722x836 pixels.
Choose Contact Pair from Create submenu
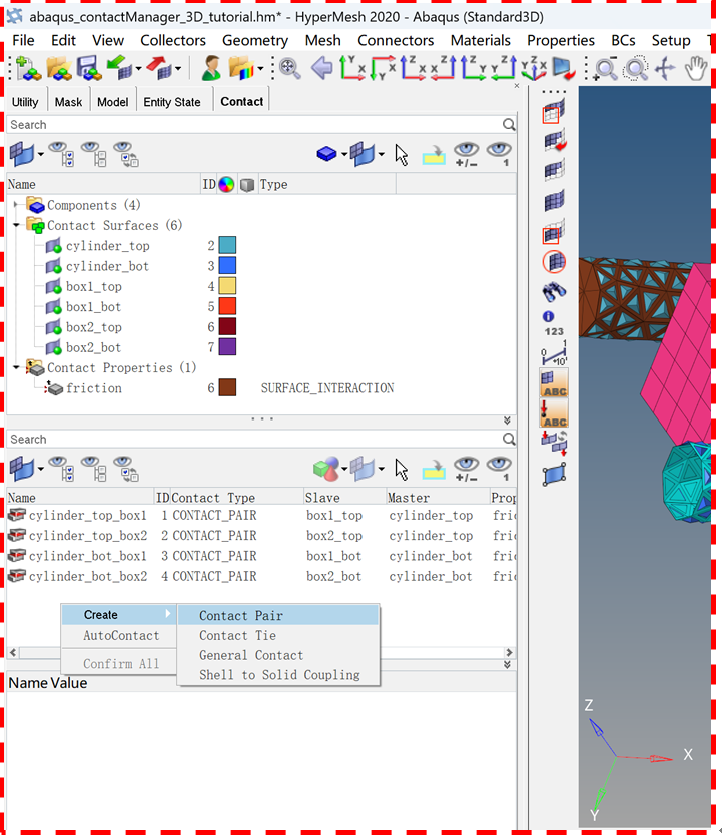(278, 615)
